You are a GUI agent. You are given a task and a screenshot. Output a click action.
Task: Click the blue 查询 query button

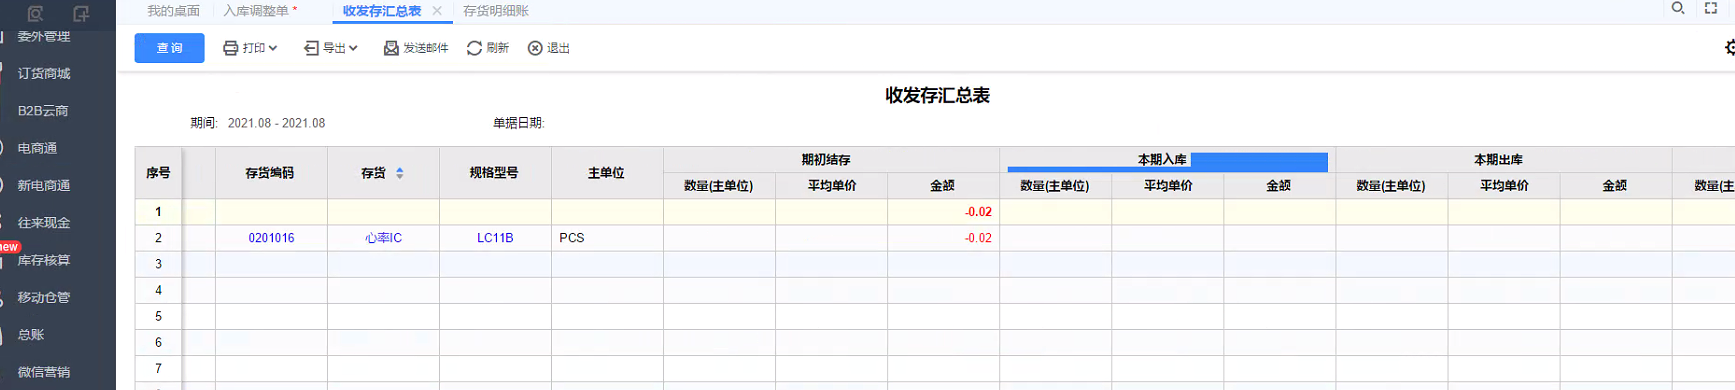click(x=169, y=48)
